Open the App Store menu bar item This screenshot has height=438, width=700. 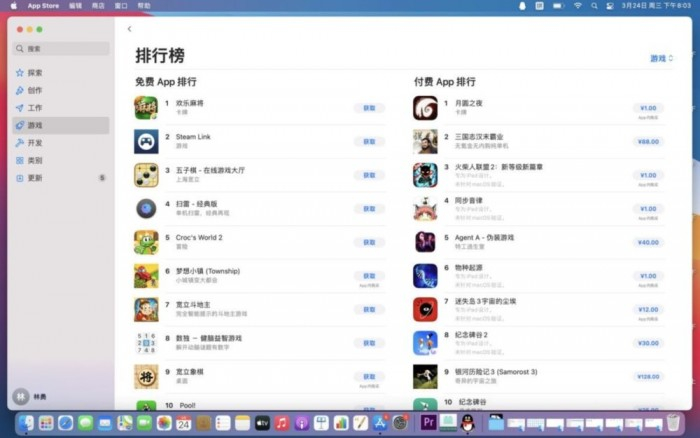(x=43, y=6)
